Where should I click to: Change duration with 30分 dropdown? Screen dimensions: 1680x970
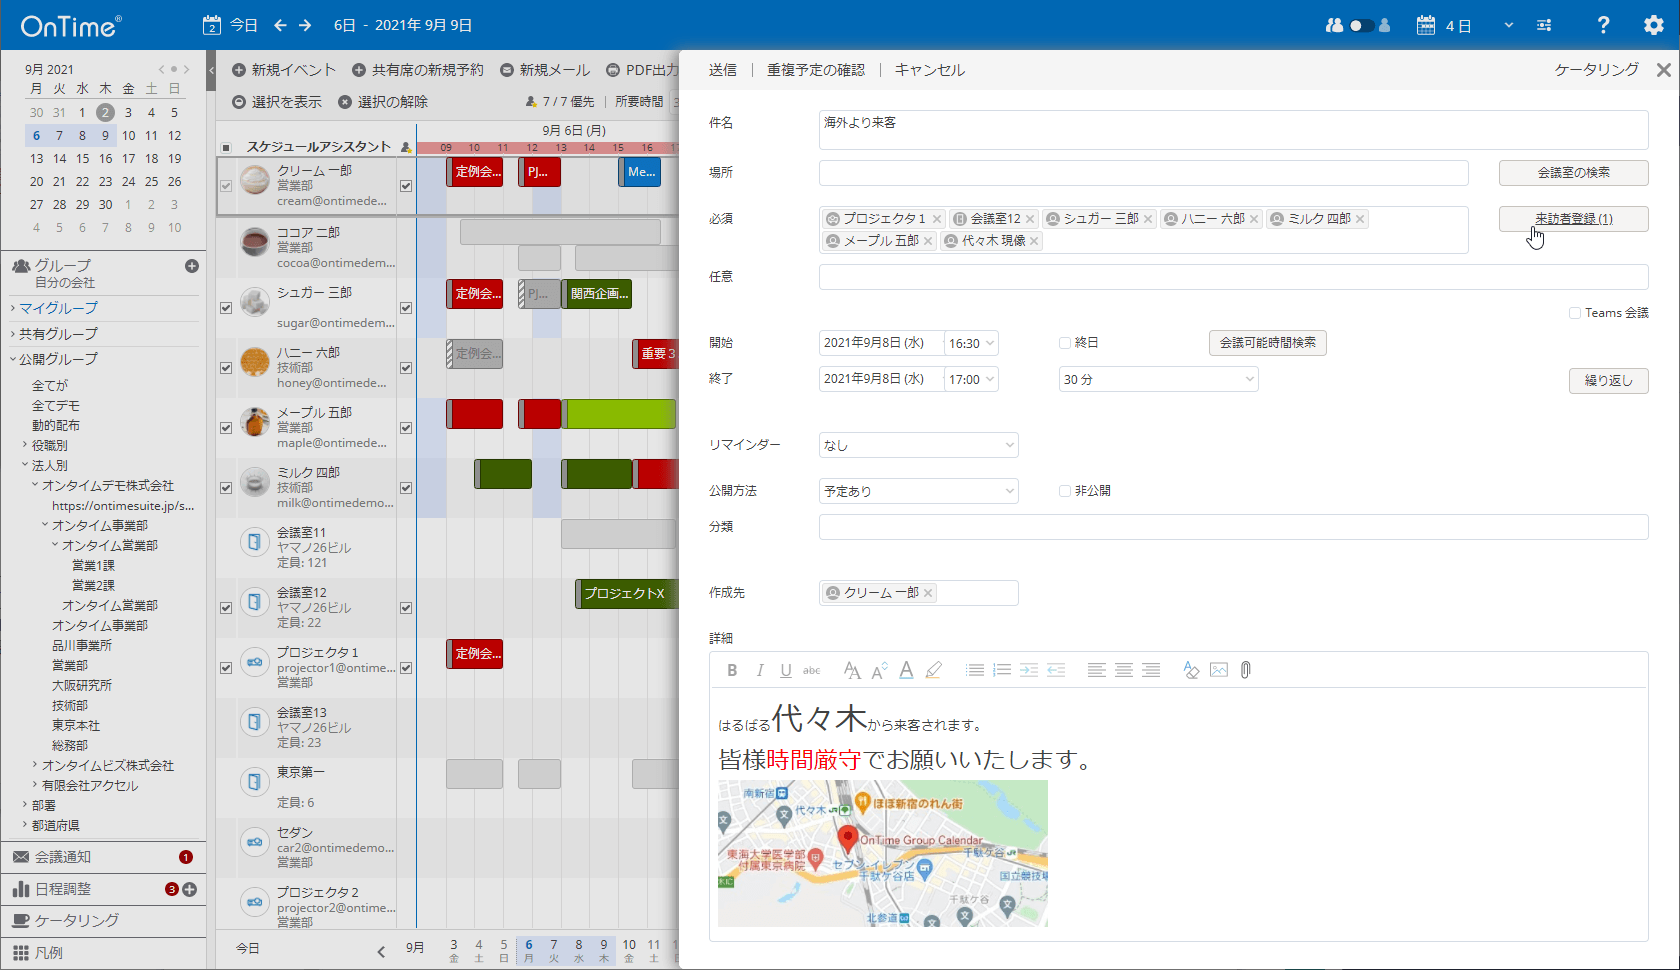pyautogui.click(x=1157, y=379)
